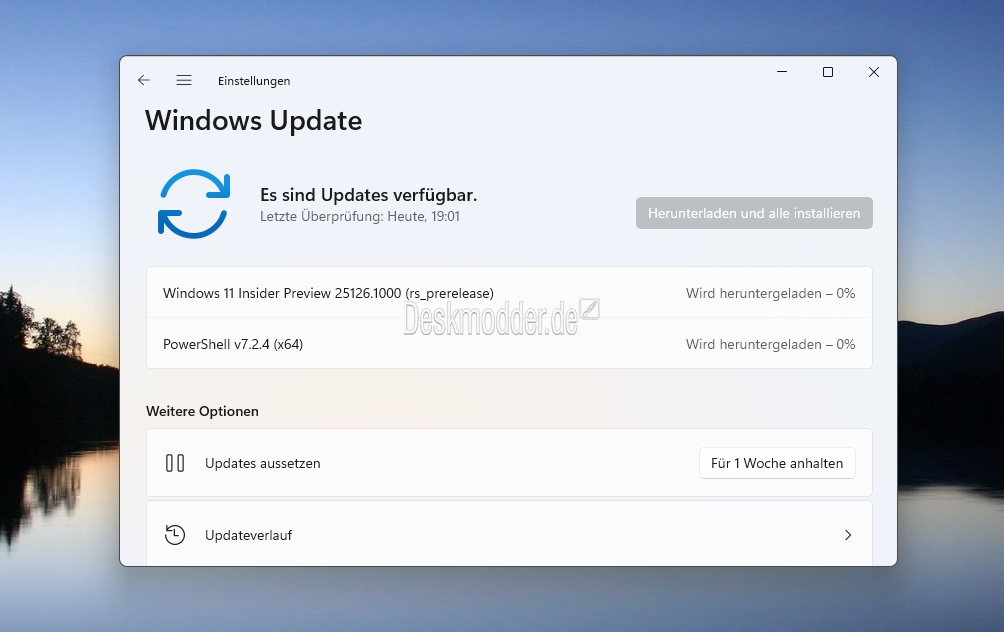Image resolution: width=1004 pixels, height=632 pixels.
Task: Open the Updateverlauf row
Action: click(509, 533)
